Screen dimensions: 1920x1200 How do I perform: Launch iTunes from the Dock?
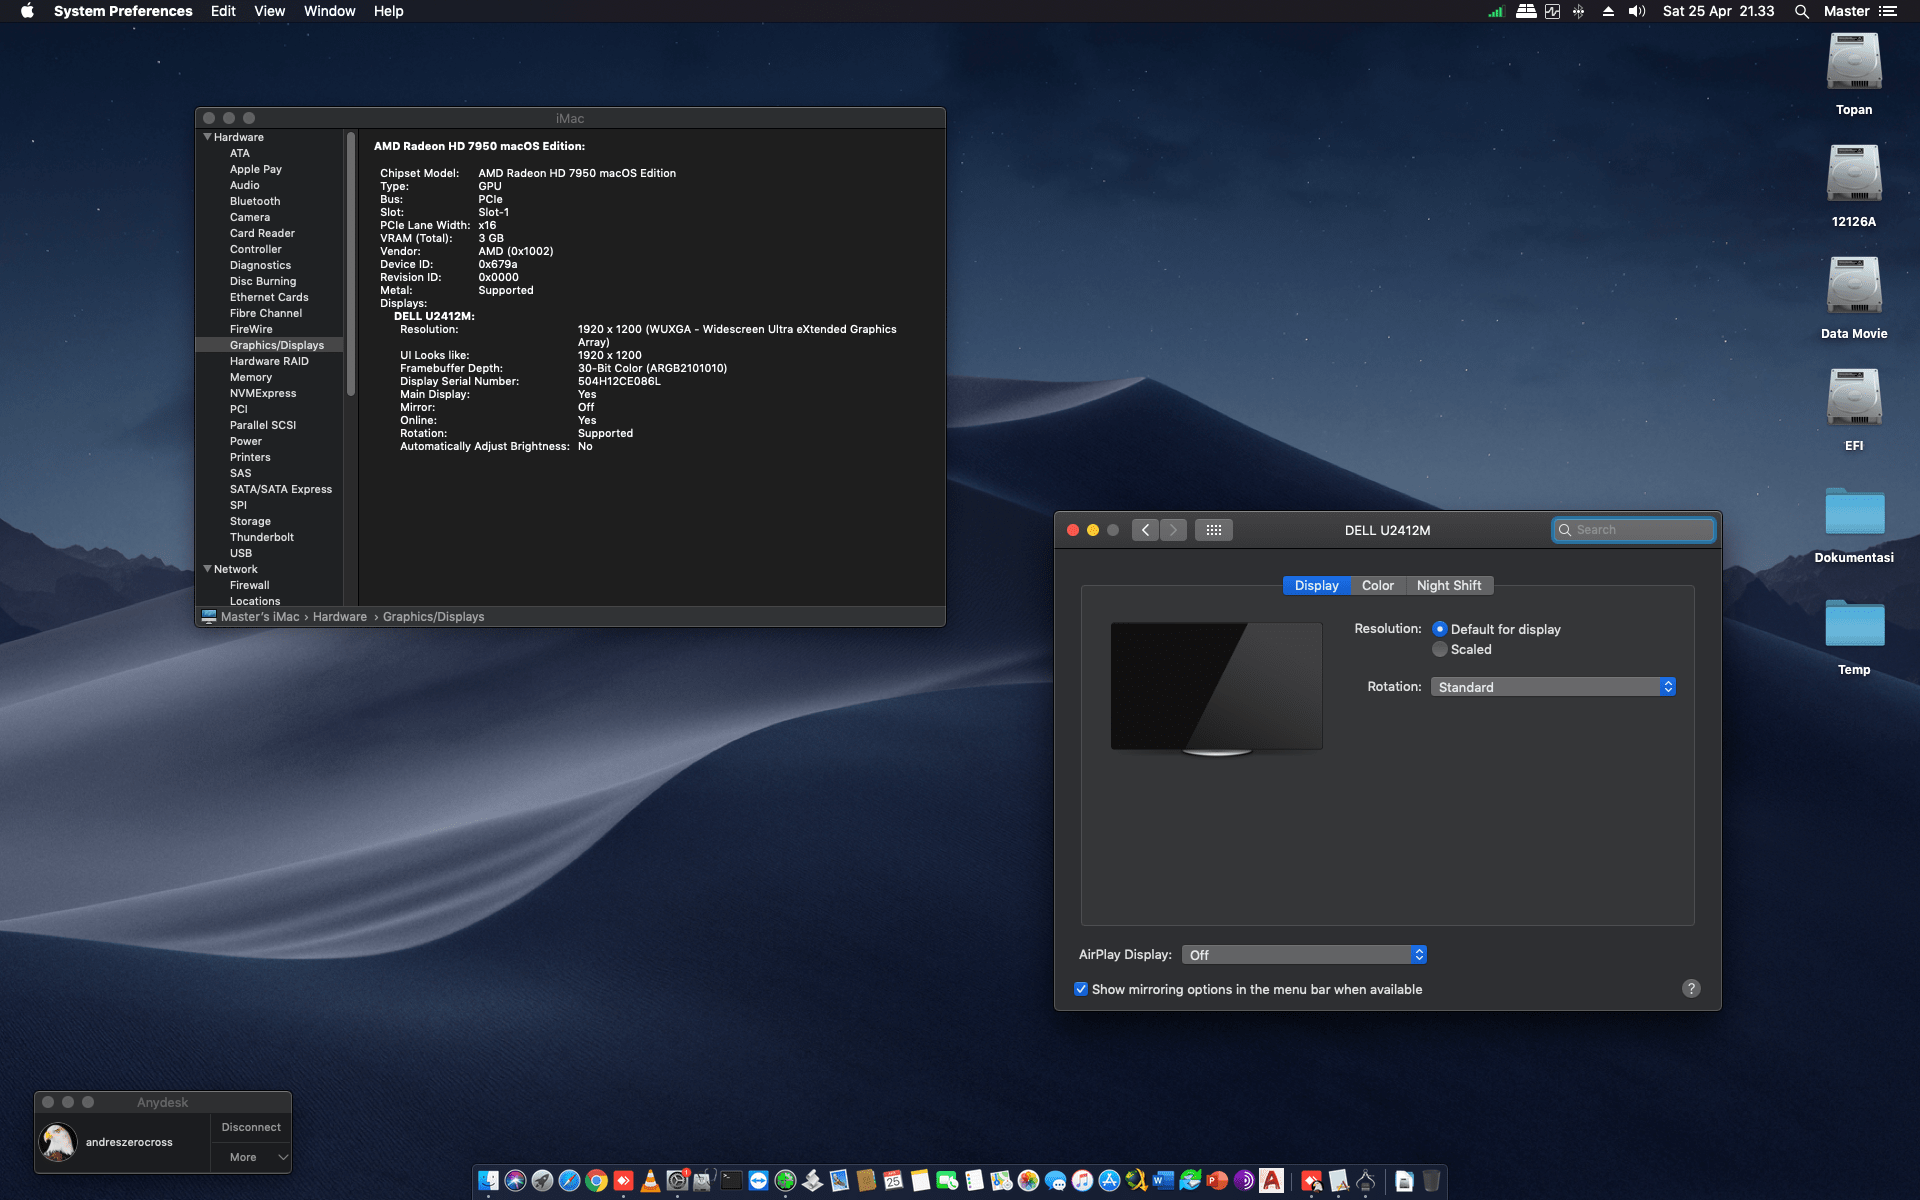[x=1082, y=1181]
